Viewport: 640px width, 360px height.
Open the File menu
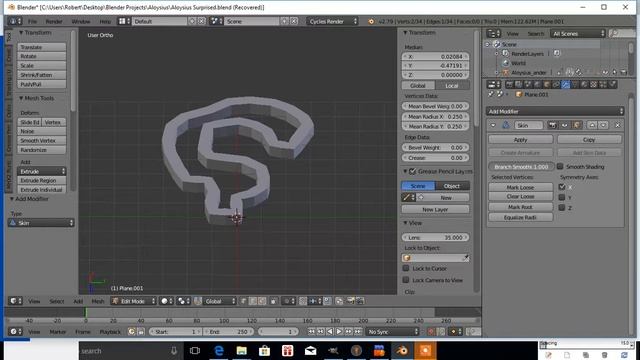point(32,21)
